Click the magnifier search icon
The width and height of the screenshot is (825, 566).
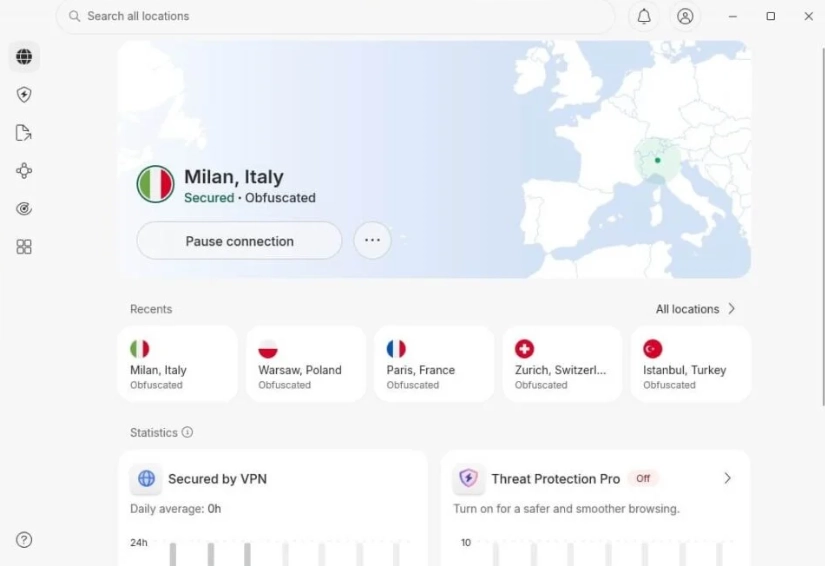(x=75, y=16)
